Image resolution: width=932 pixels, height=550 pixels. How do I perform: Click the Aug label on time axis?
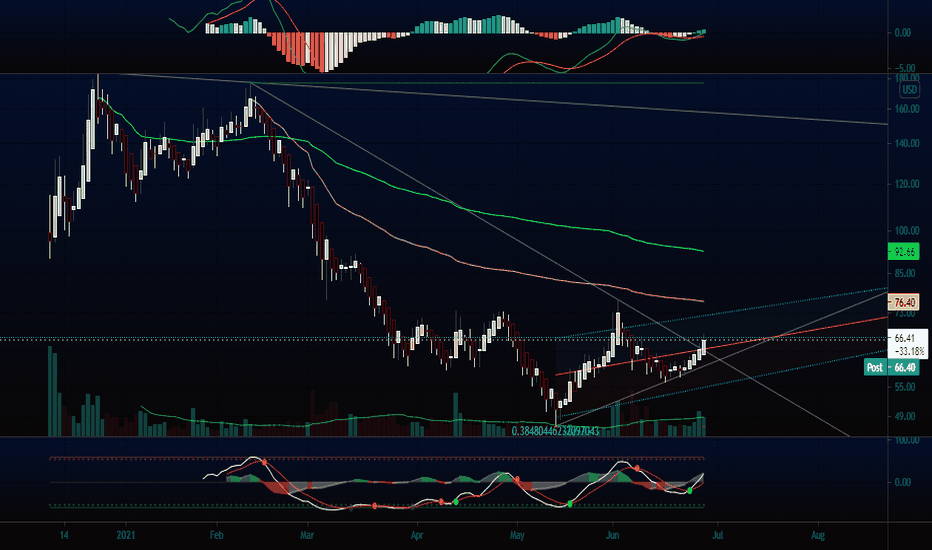(818, 535)
